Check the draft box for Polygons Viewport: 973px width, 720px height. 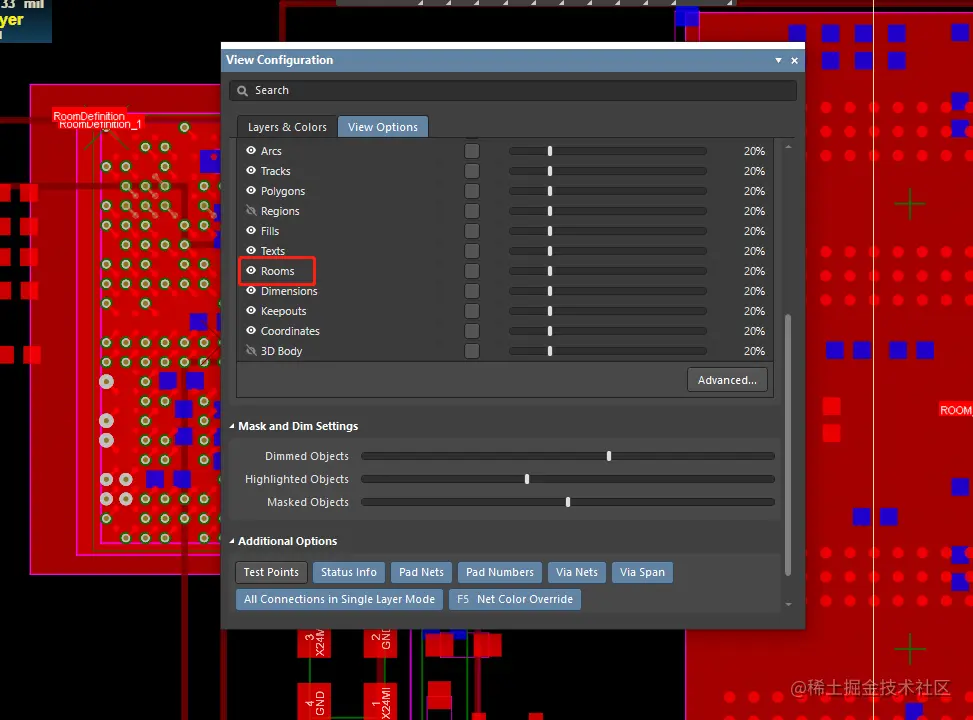pos(472,191)
